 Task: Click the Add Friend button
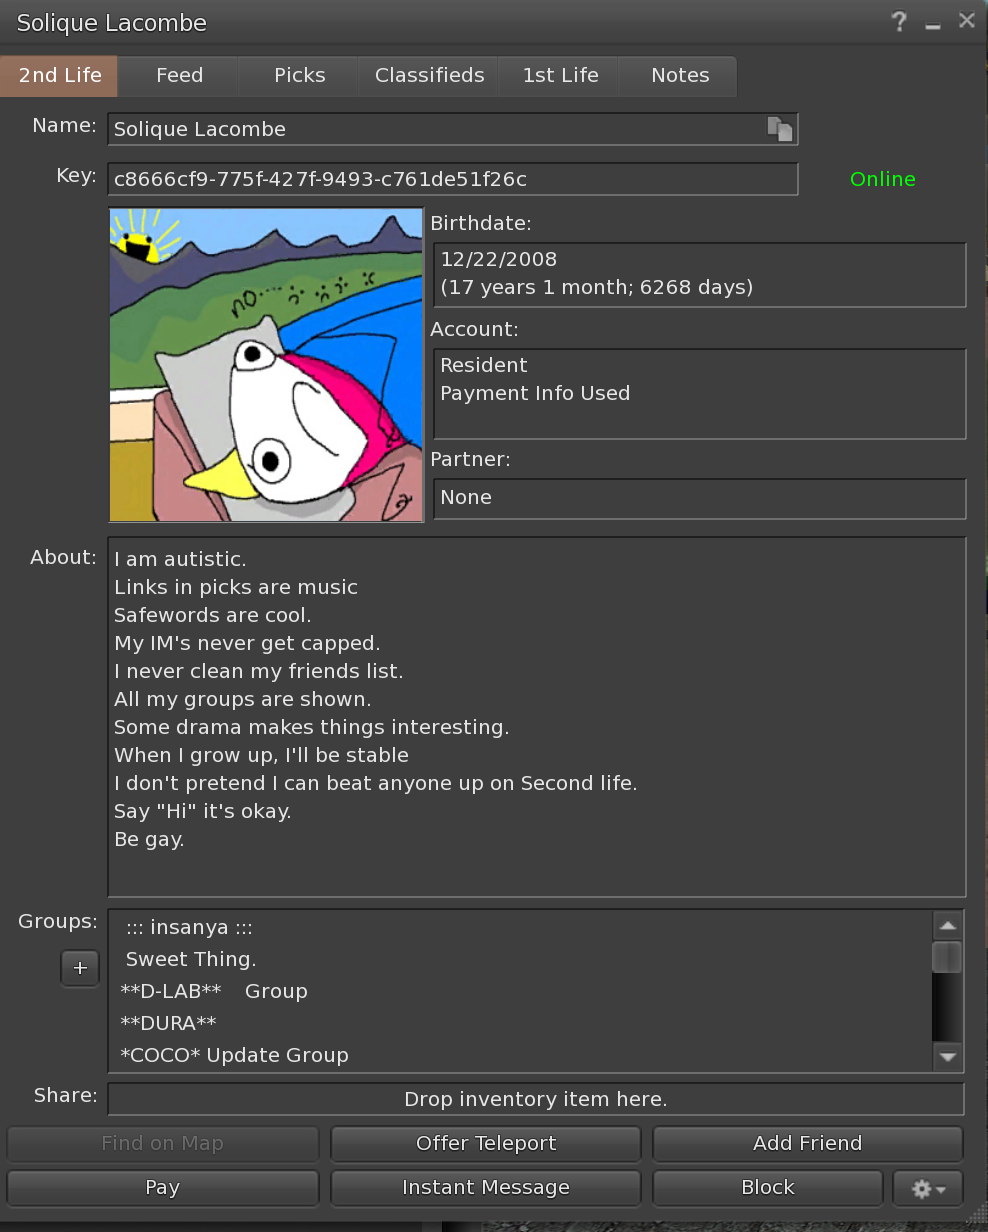pos(807,1143)
